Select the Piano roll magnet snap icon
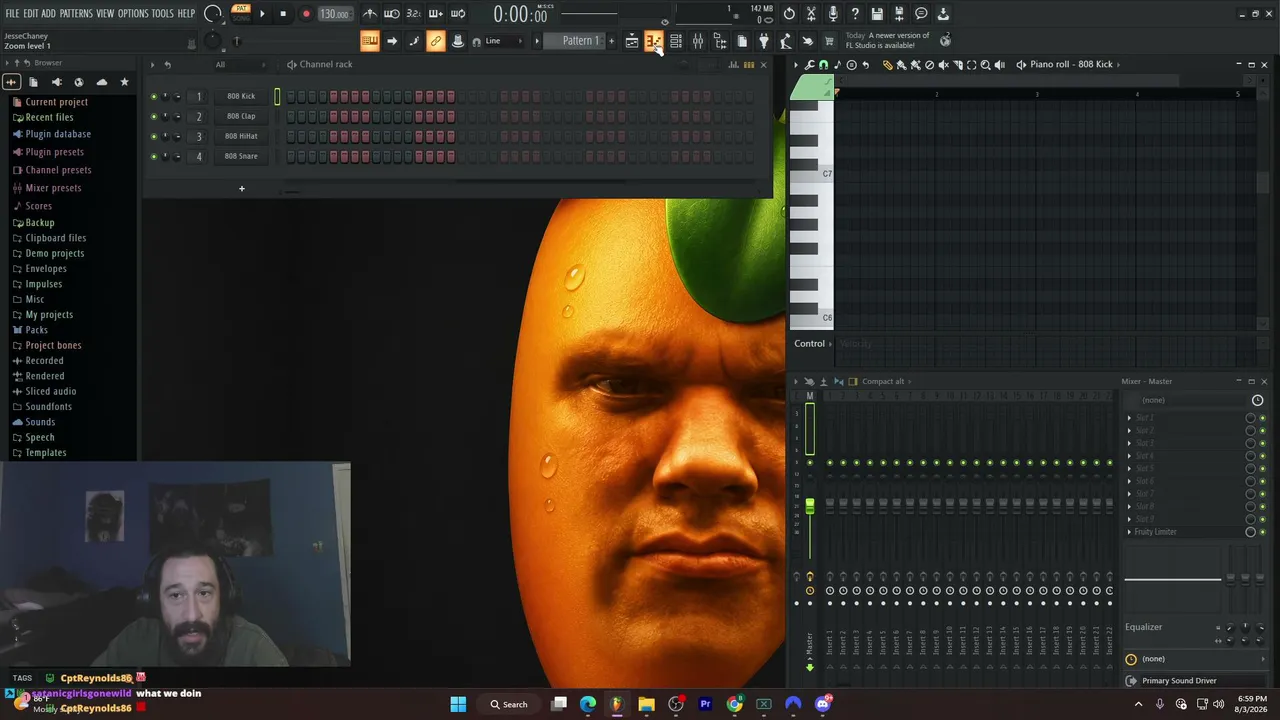1280x720 pixels. click(823, 65)
